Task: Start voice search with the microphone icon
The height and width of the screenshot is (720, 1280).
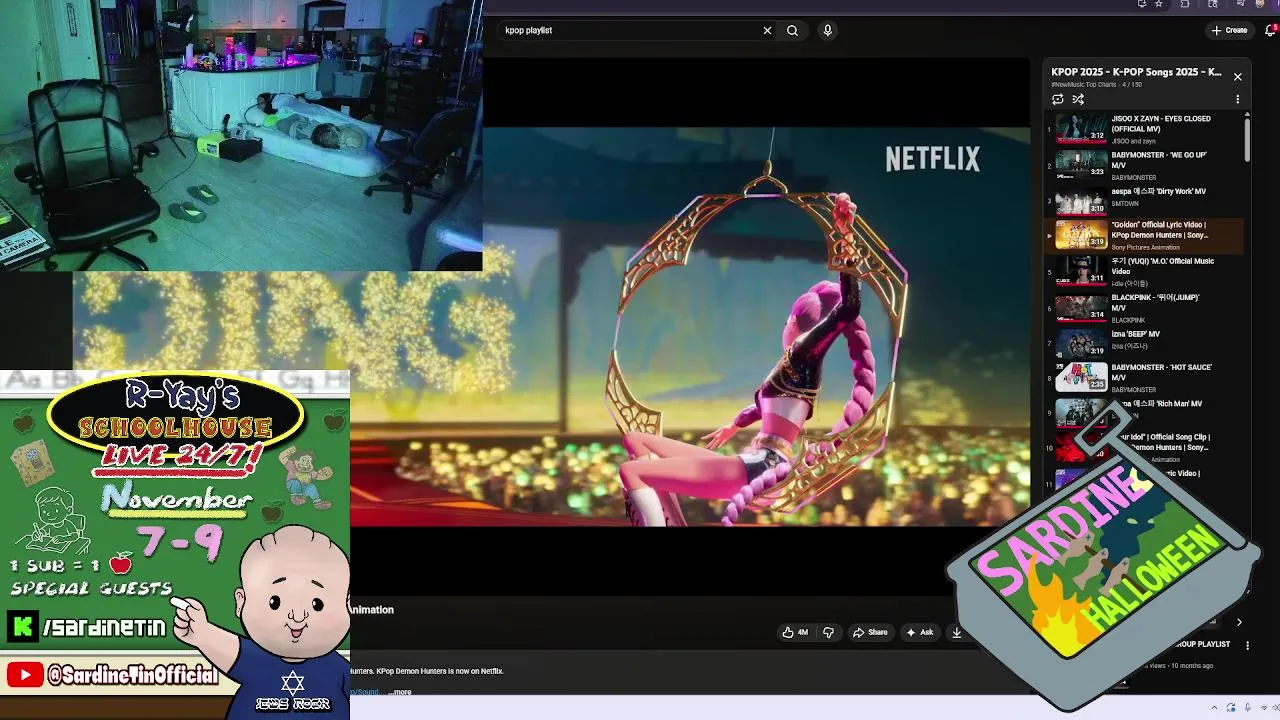Action: (x=827, y=30)
